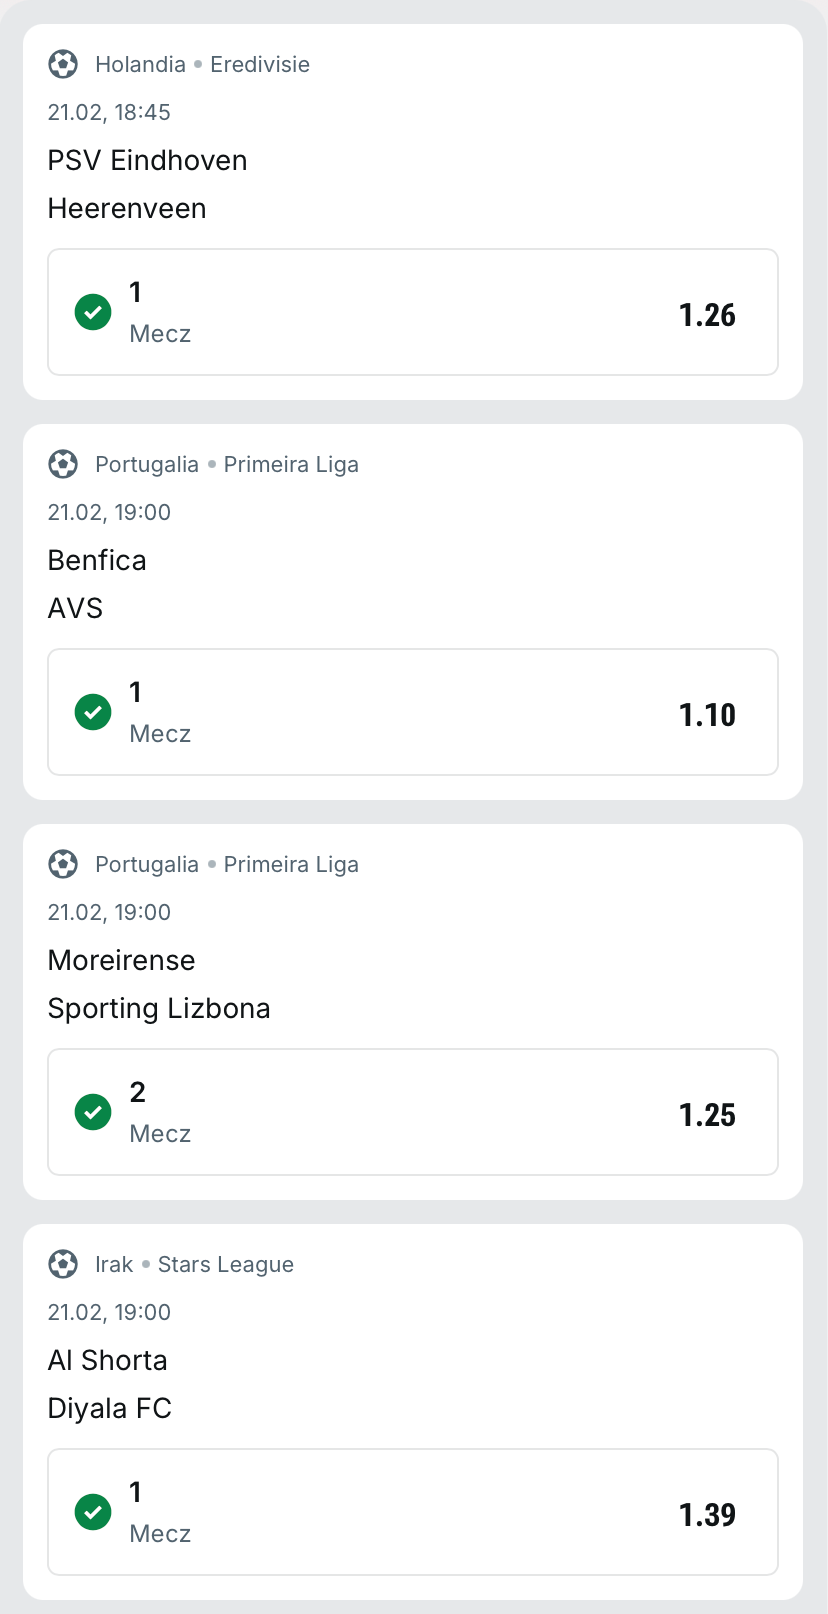The width and height of the screenshot is (828, 1614).
Task: Select the 1.10 odds on Benfica
Action: 707,715
